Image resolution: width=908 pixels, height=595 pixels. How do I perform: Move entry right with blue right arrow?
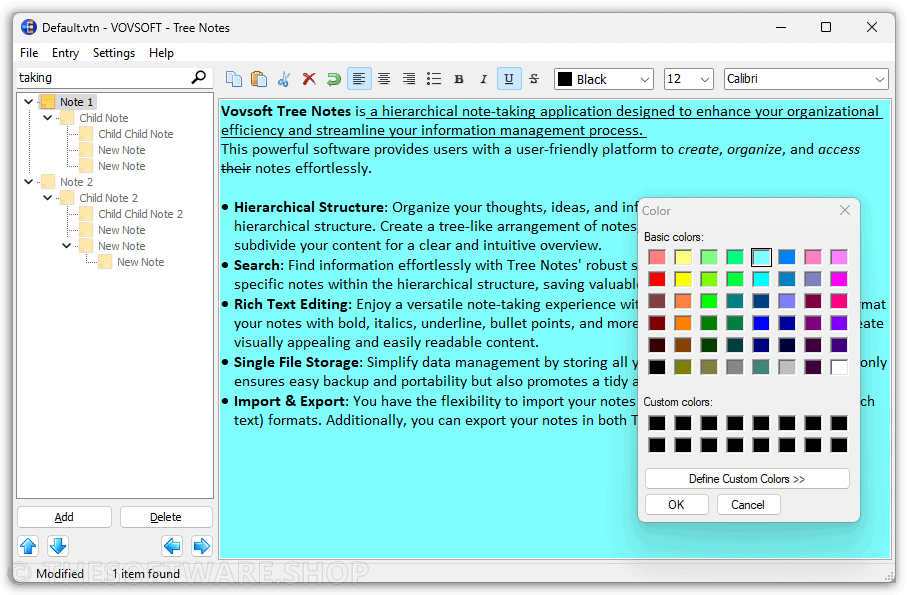click(202, 546)
